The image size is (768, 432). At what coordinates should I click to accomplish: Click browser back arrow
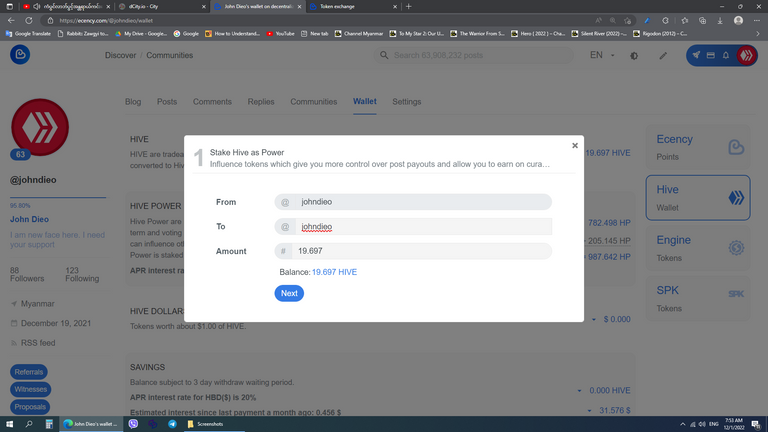[x=11, y=21]
